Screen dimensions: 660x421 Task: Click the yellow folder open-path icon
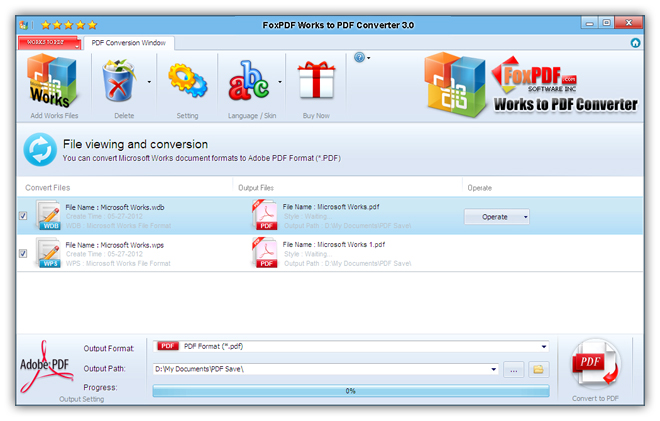[x=538, y=369]
